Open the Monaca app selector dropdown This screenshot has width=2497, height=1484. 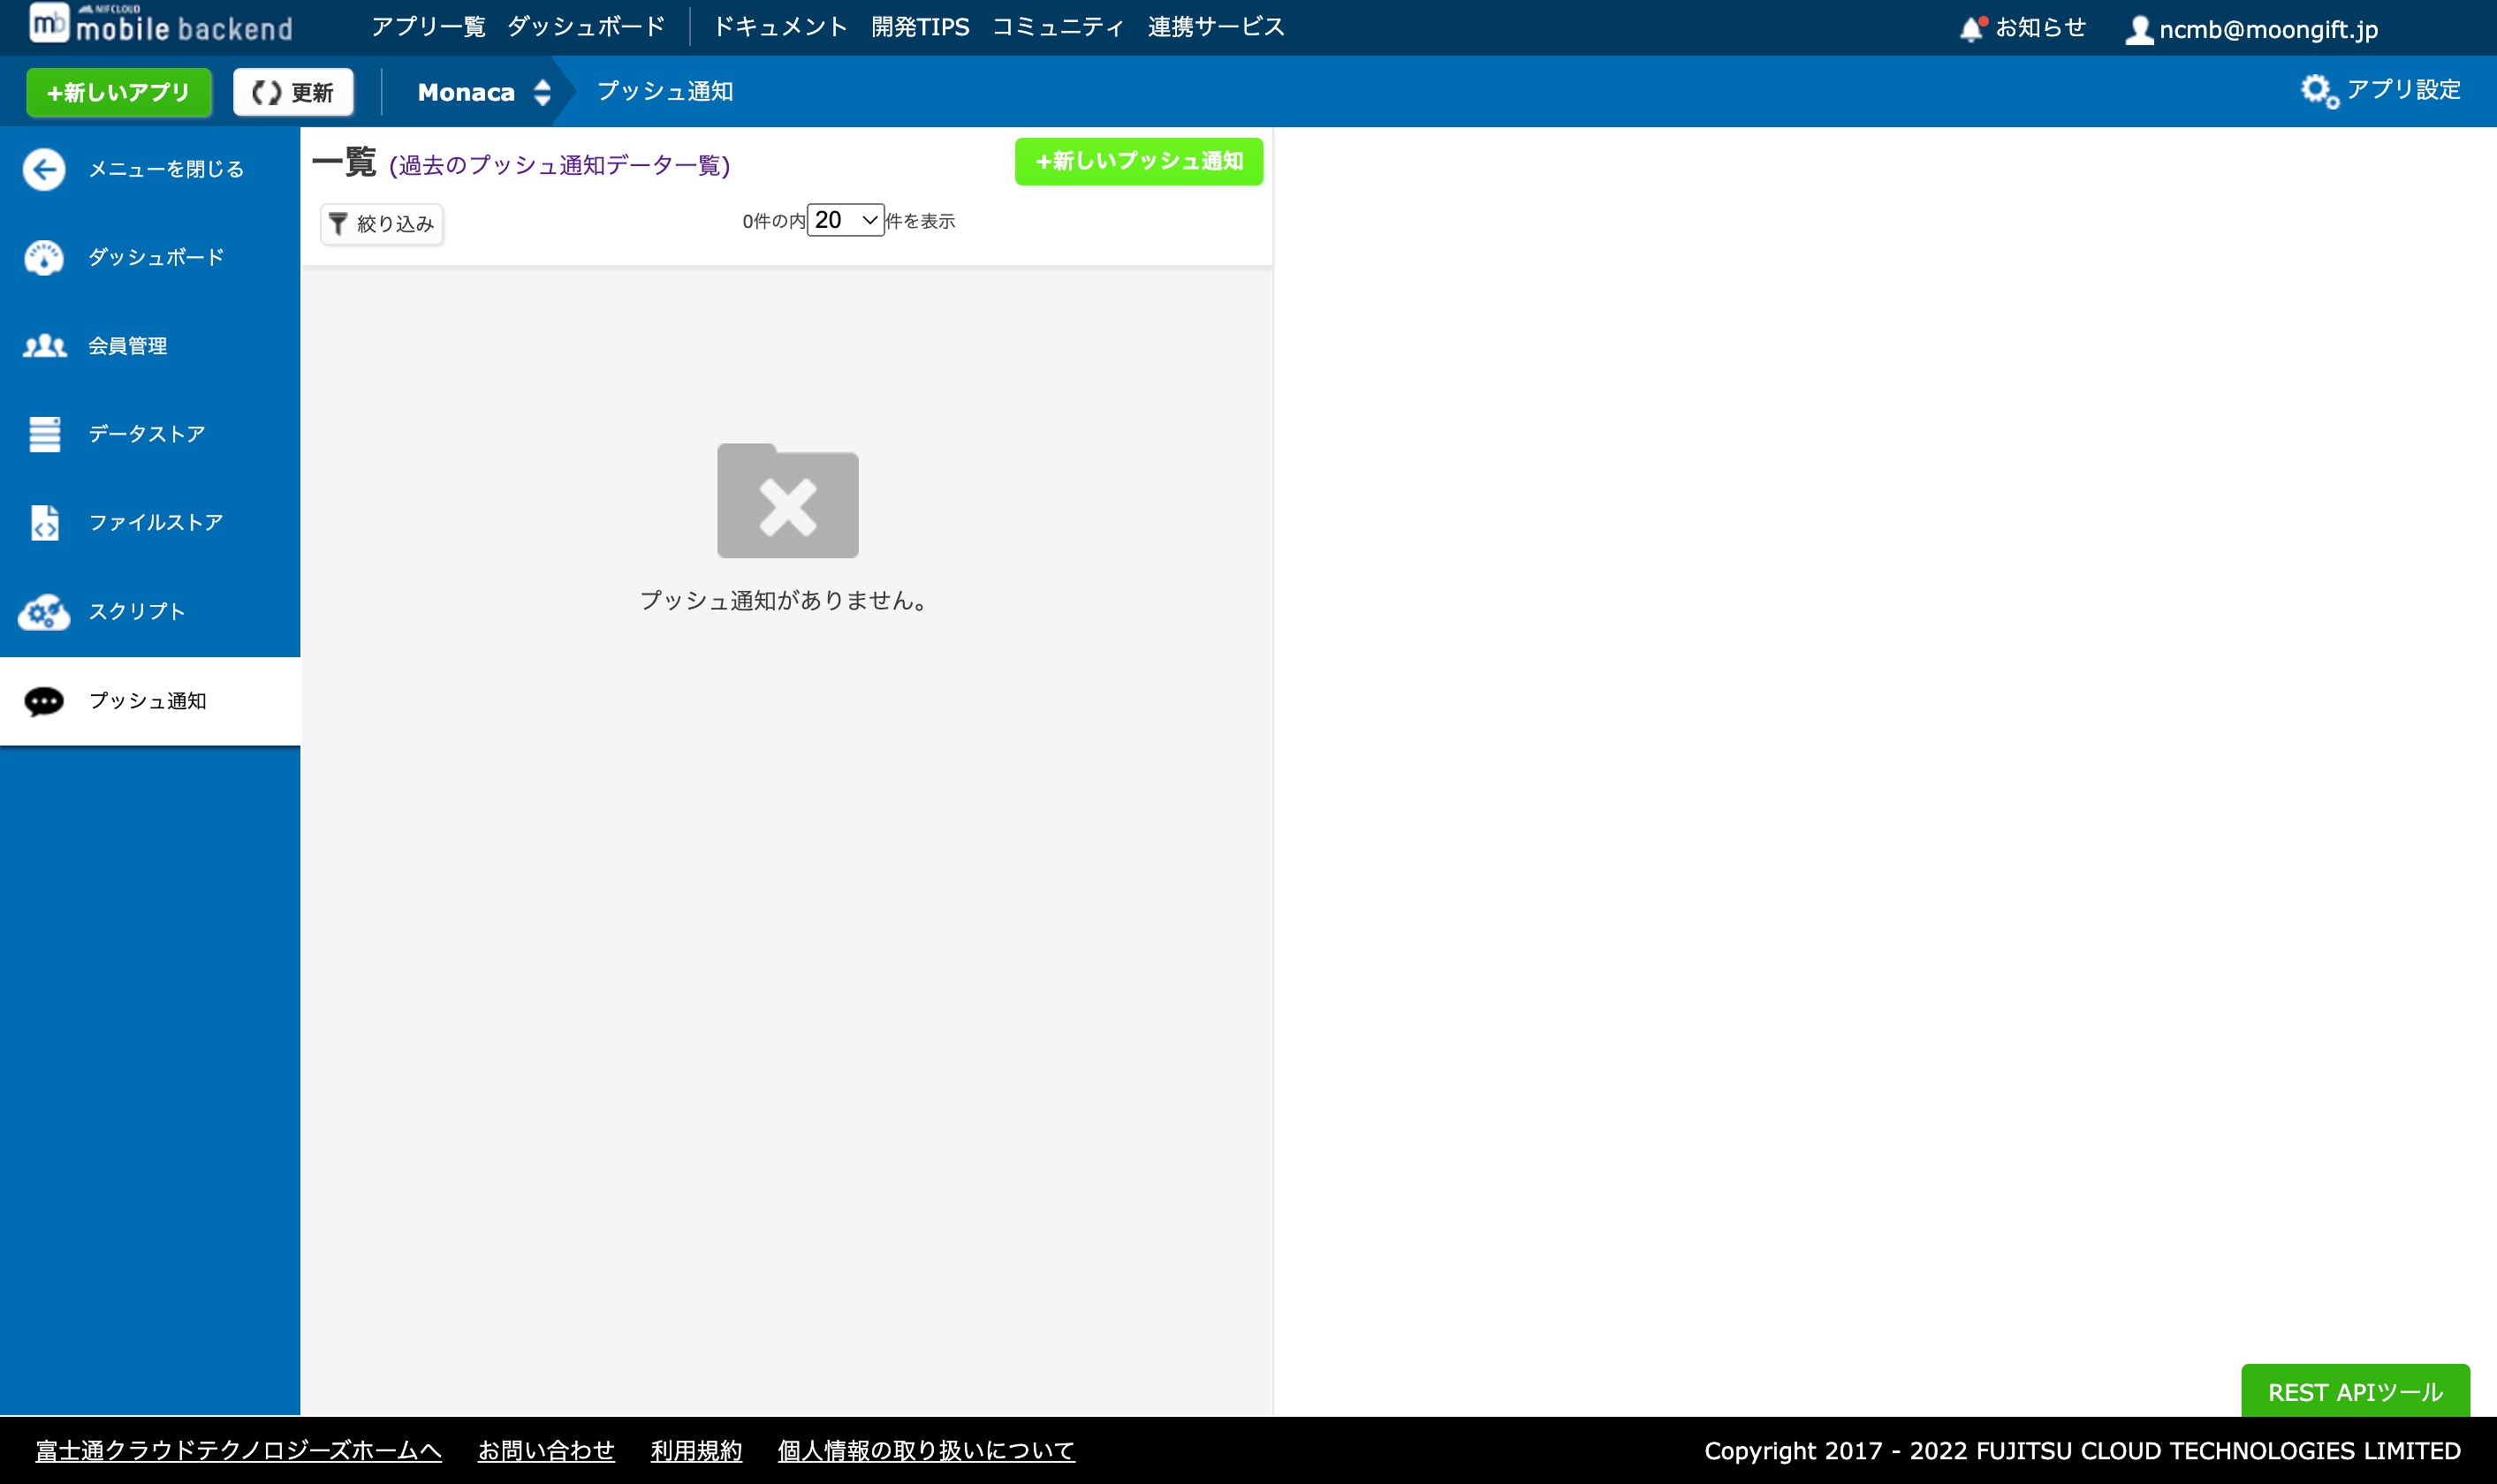tap(484, 92)
